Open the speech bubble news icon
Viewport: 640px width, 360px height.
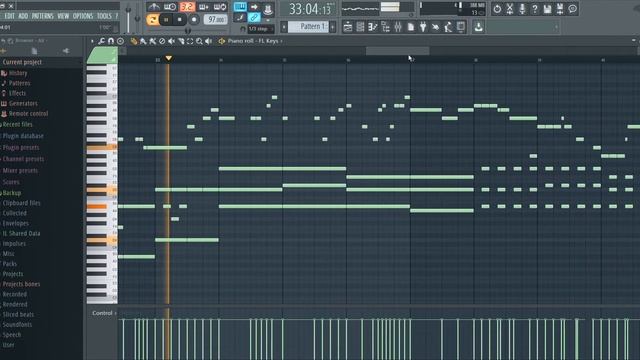click(573, 9)
